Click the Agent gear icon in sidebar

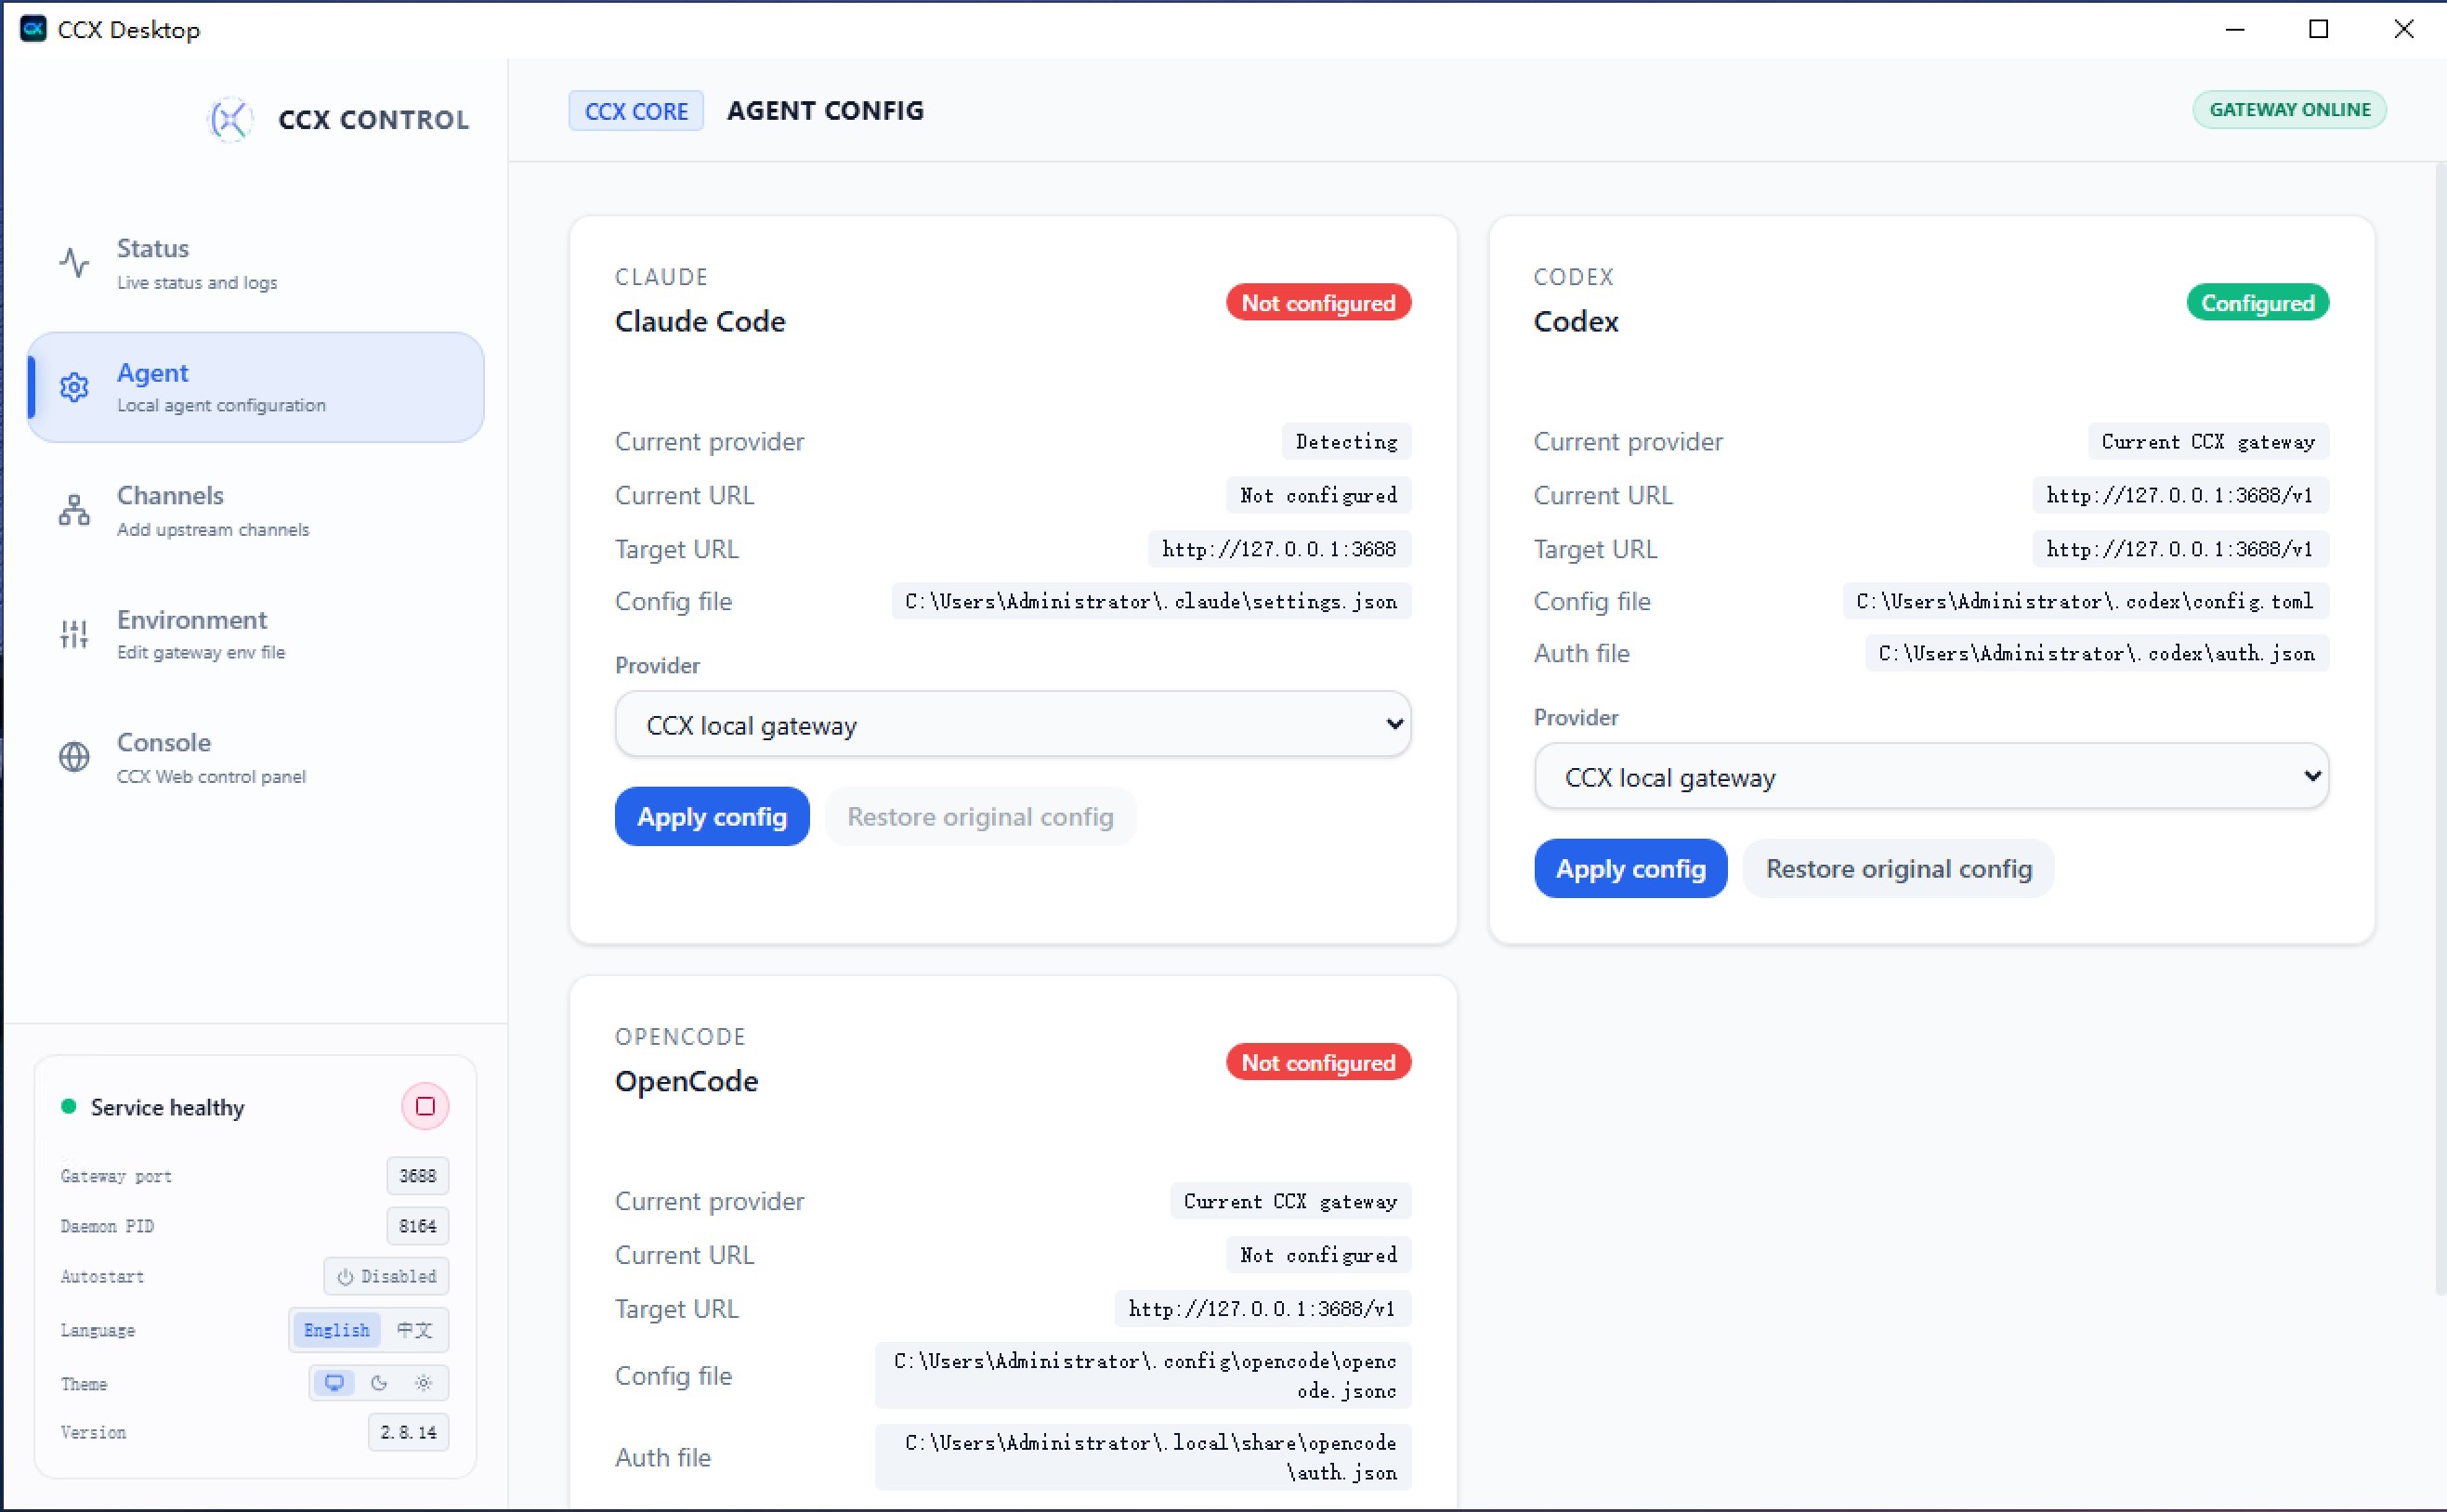(x=74, y=387)
